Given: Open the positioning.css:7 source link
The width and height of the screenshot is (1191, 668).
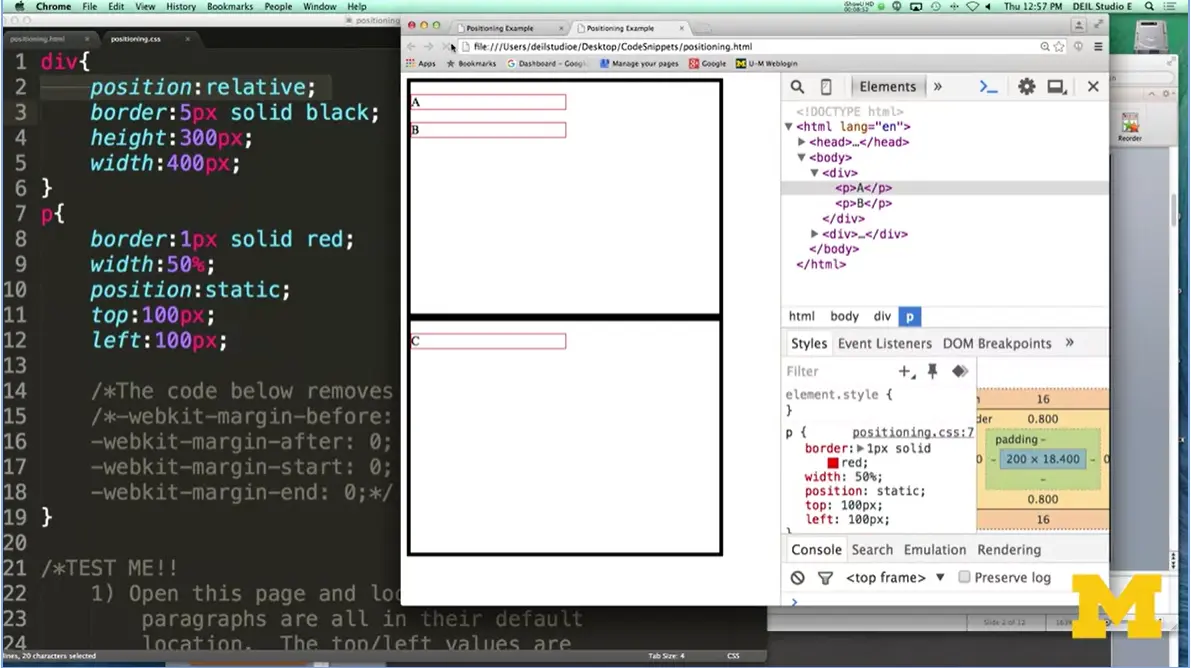Looking at the screenshot, I should click(912, 433).
